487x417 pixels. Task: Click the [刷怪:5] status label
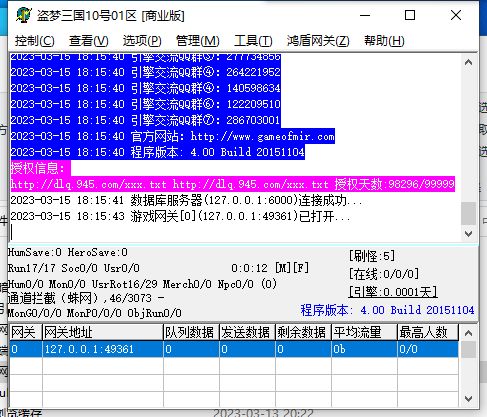372,256
